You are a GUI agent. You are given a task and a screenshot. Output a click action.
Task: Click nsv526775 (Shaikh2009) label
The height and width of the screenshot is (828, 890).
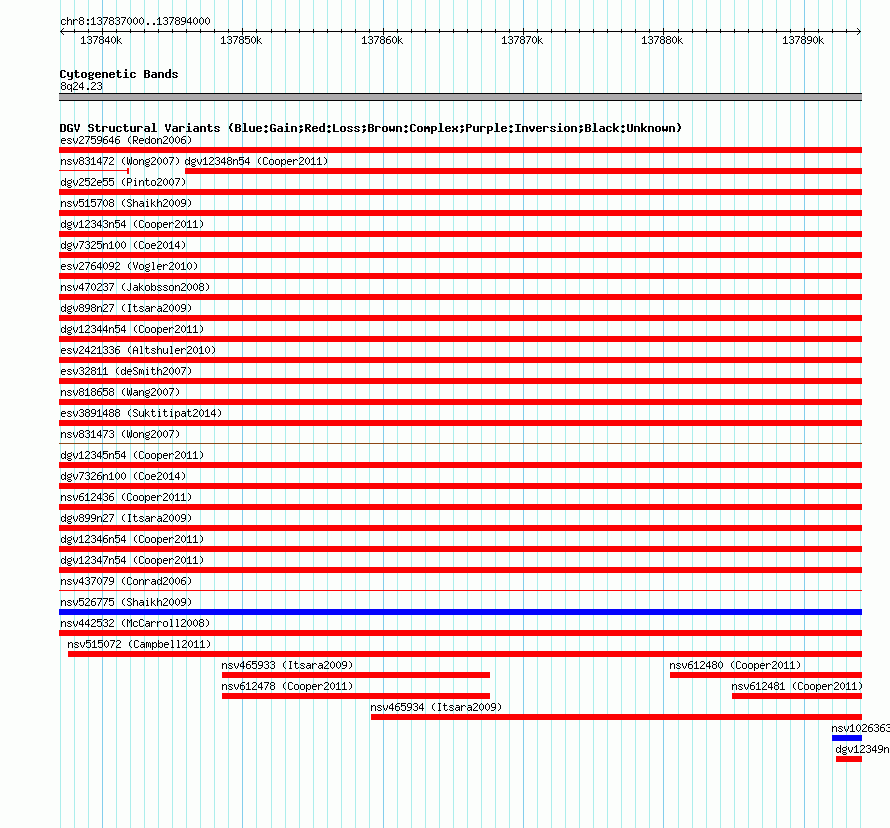pyautogui.click(x=126, y=602)
